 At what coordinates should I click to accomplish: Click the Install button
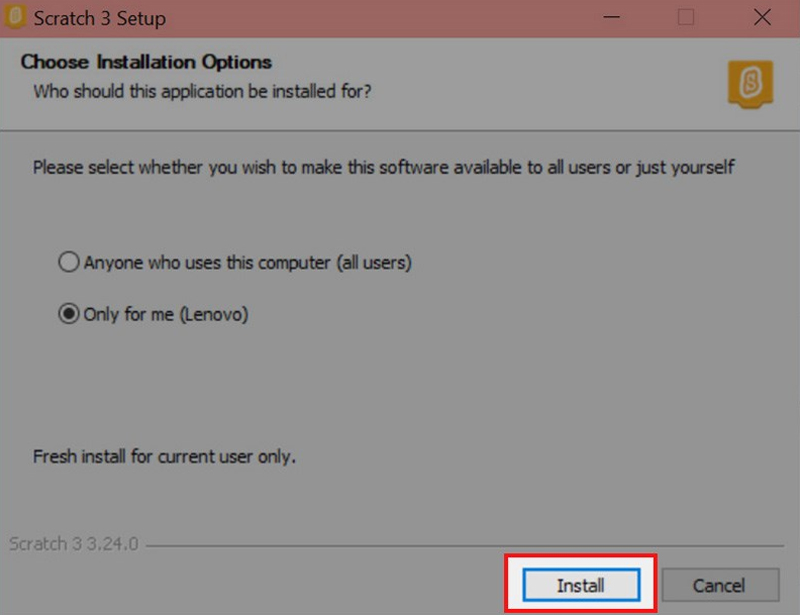pyautogui.click(x=581, y=585)
